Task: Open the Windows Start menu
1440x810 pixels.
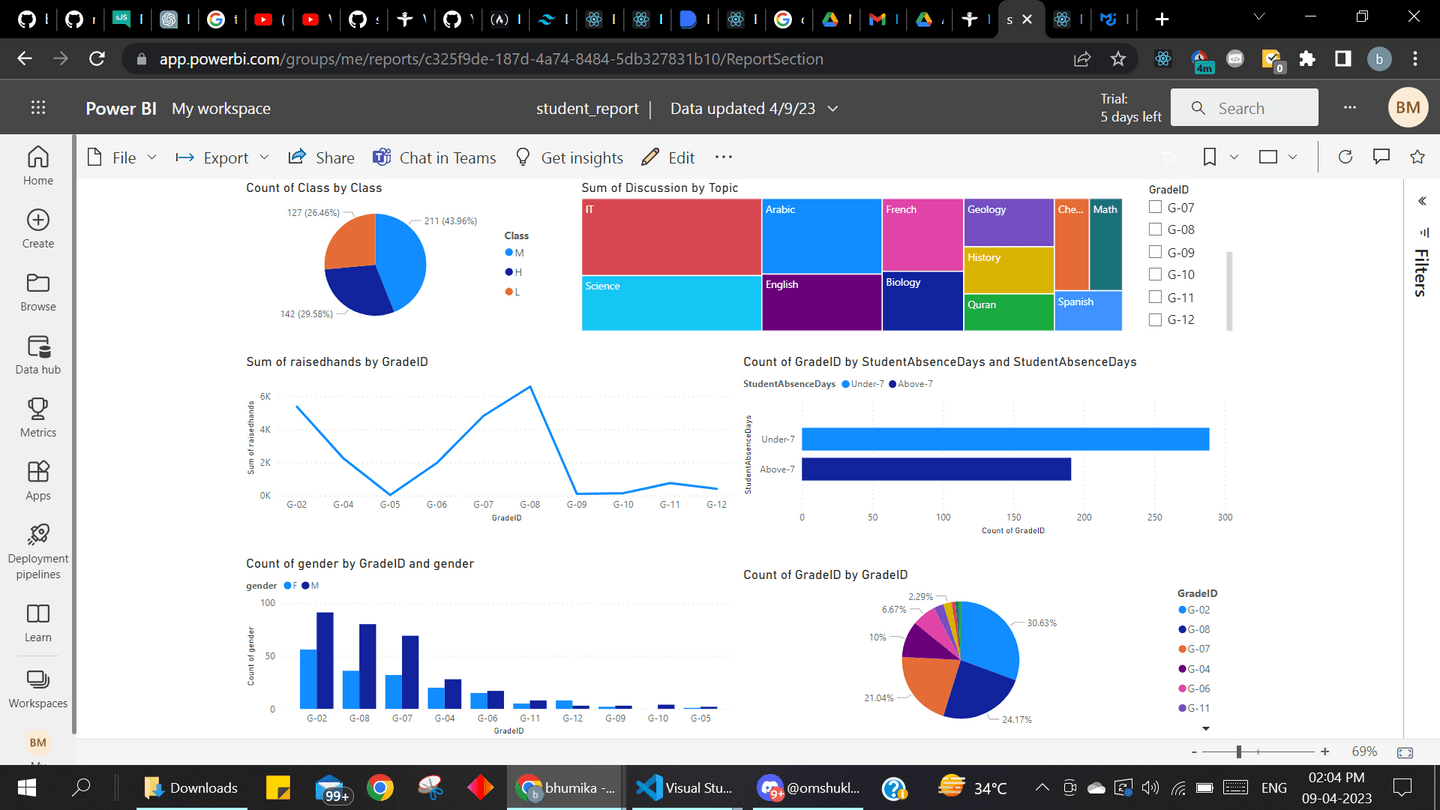Action: (27, 788)
